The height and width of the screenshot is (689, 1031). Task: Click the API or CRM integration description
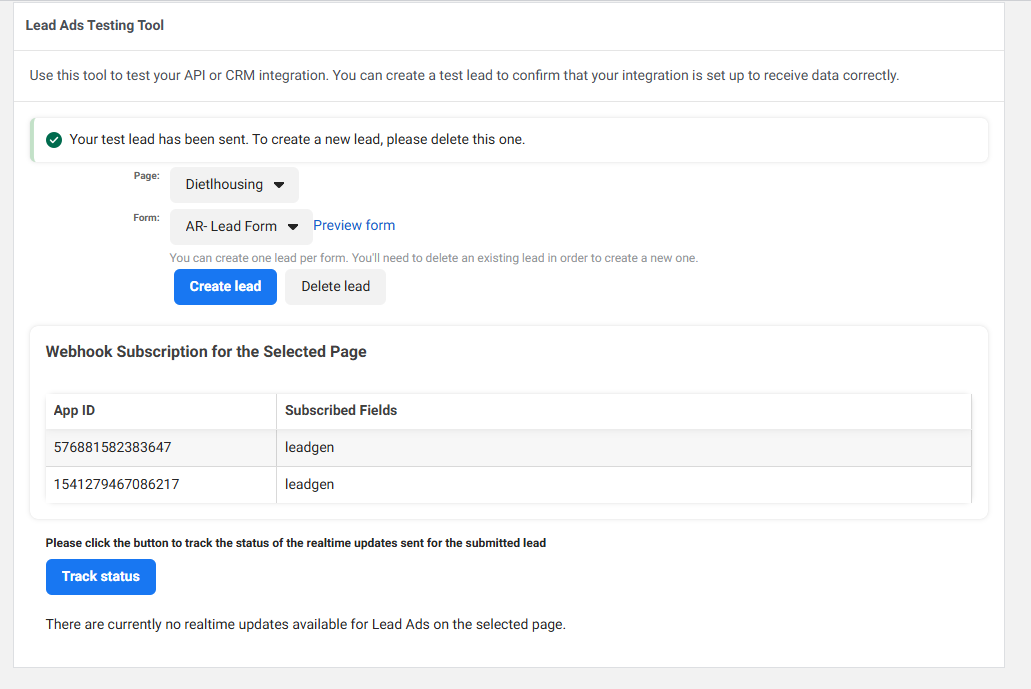(x=464, y=76)
